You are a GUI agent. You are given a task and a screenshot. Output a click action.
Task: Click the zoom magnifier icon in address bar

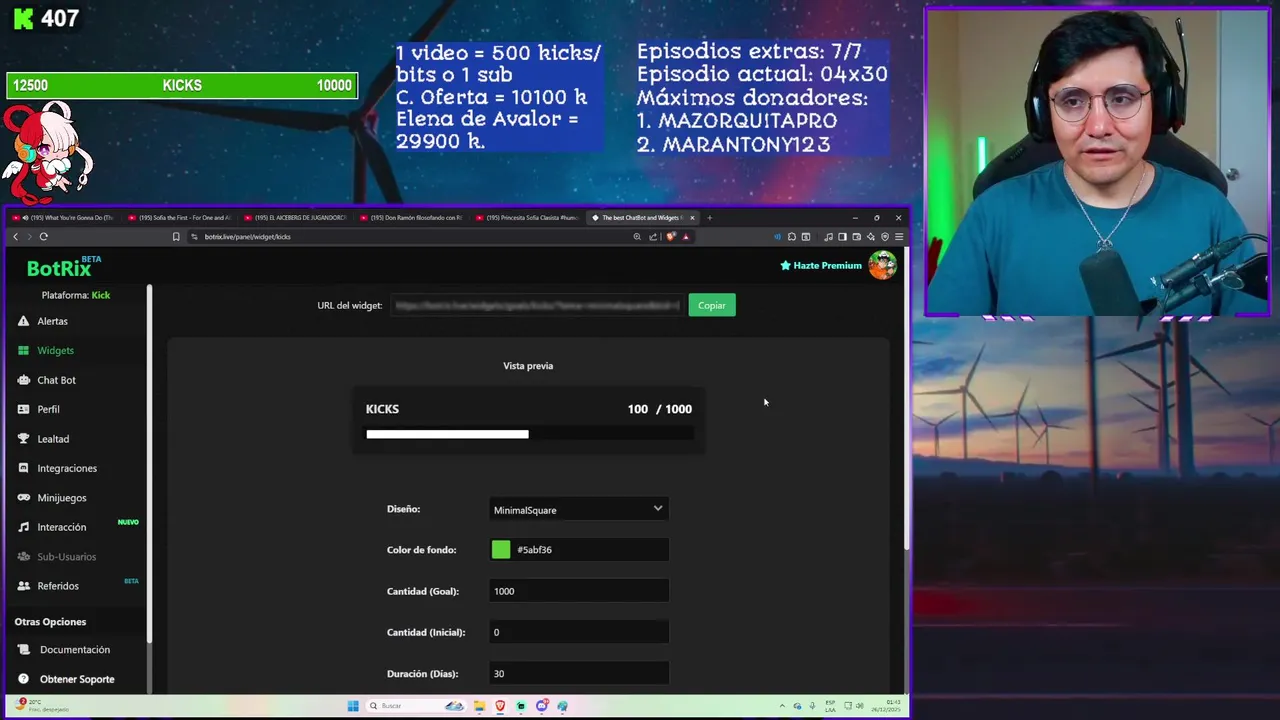(x=637, y=237)
